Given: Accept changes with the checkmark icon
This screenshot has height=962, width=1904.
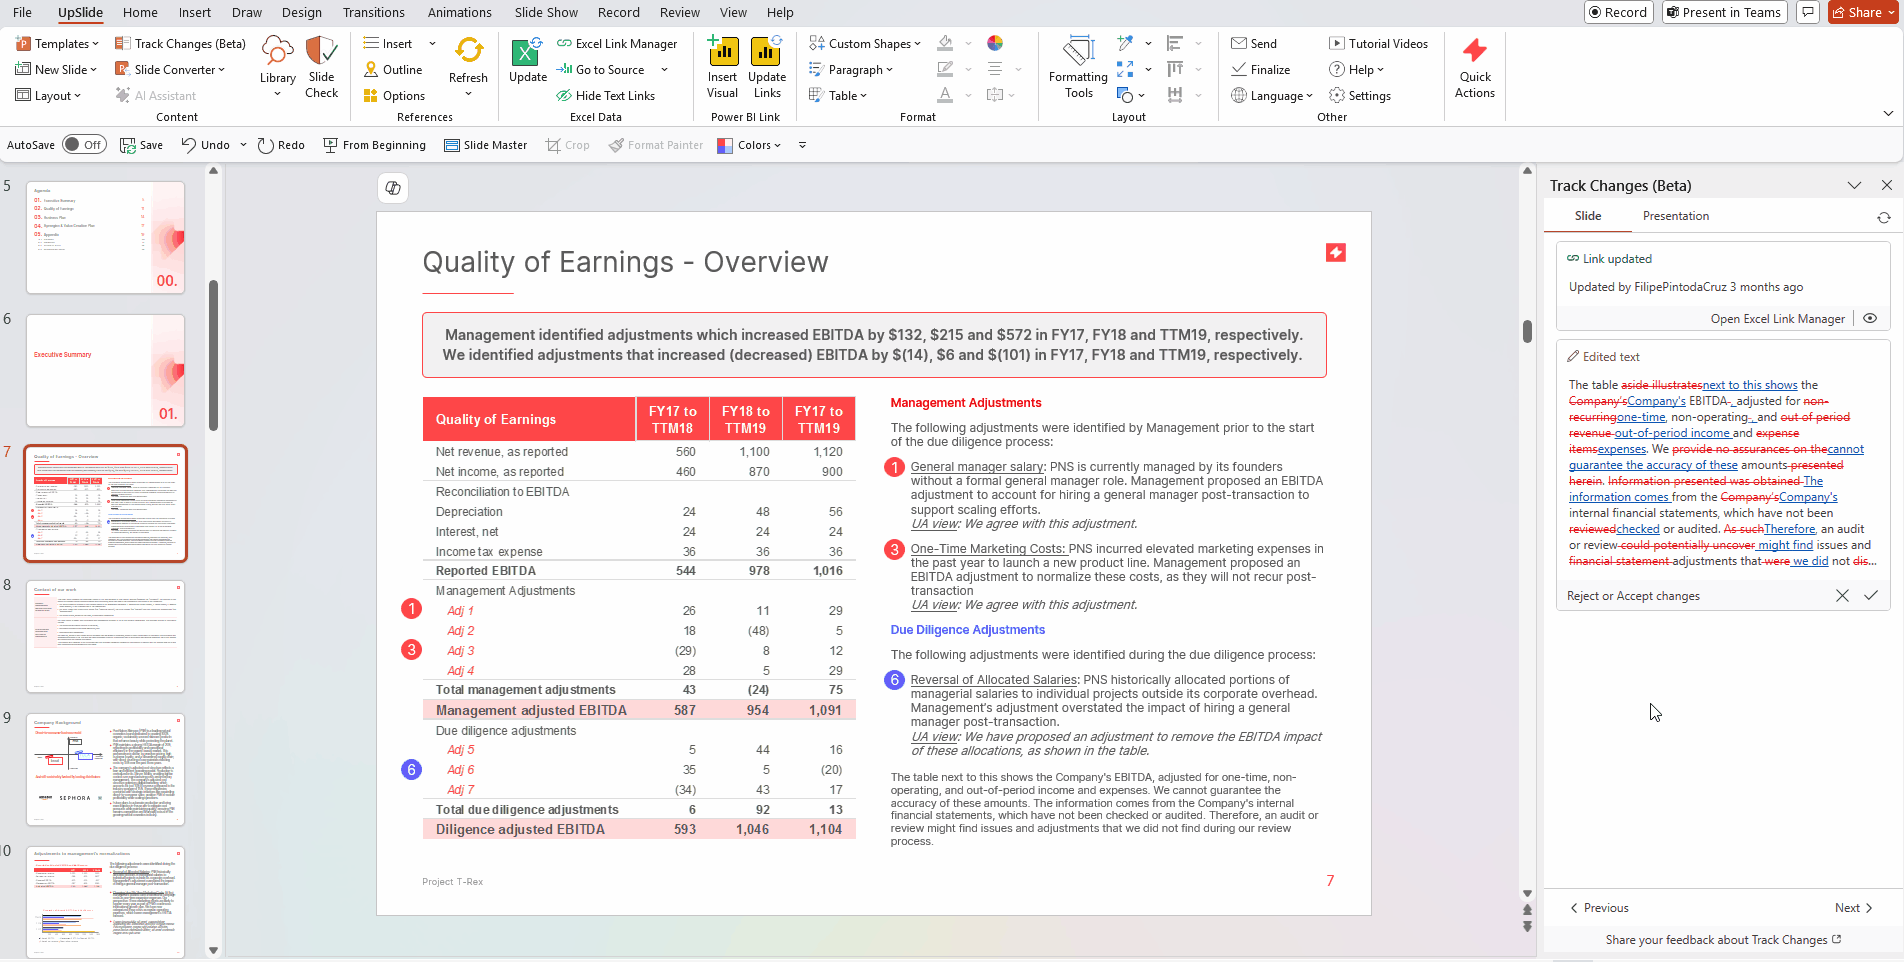Looking at the screenshot, I should (x=1871, y=595).
